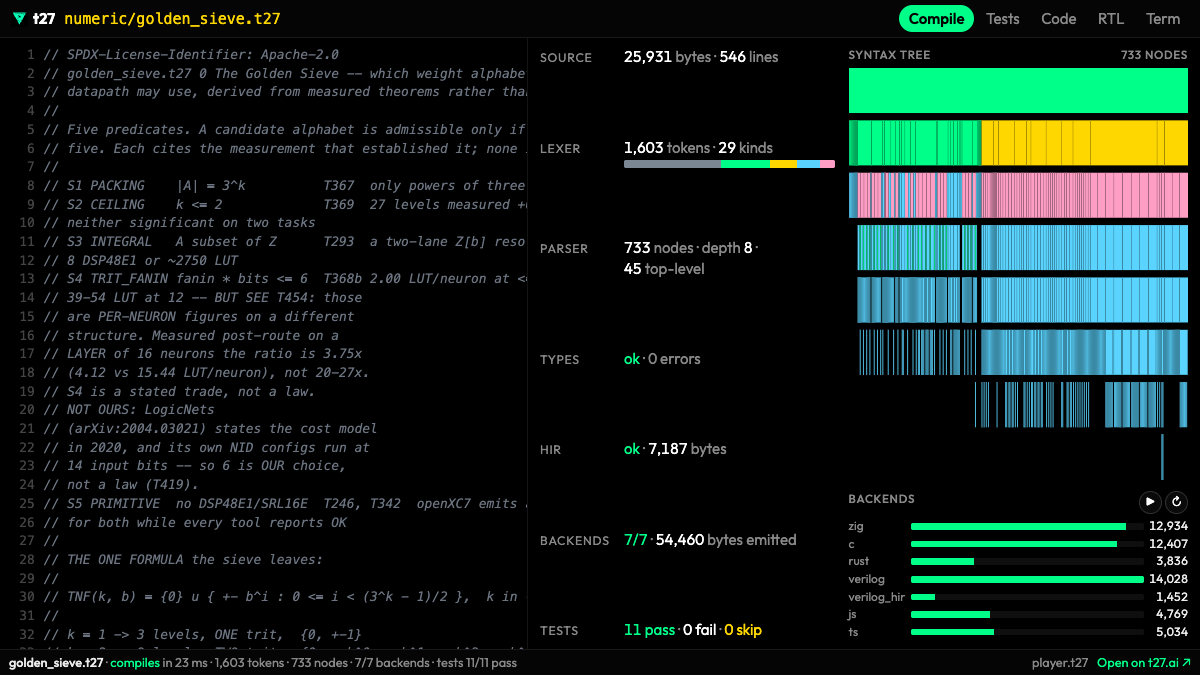Click the 1,452 verilog_hir byte count
This screenshot has height=675, width=1200.
pyautogui.click(x=1172, y=597)
